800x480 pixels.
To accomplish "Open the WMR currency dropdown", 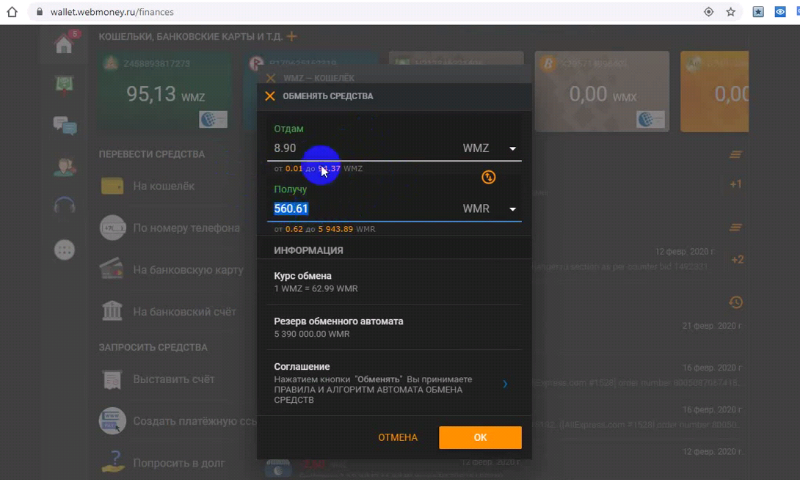I will [x=512, y=209].
